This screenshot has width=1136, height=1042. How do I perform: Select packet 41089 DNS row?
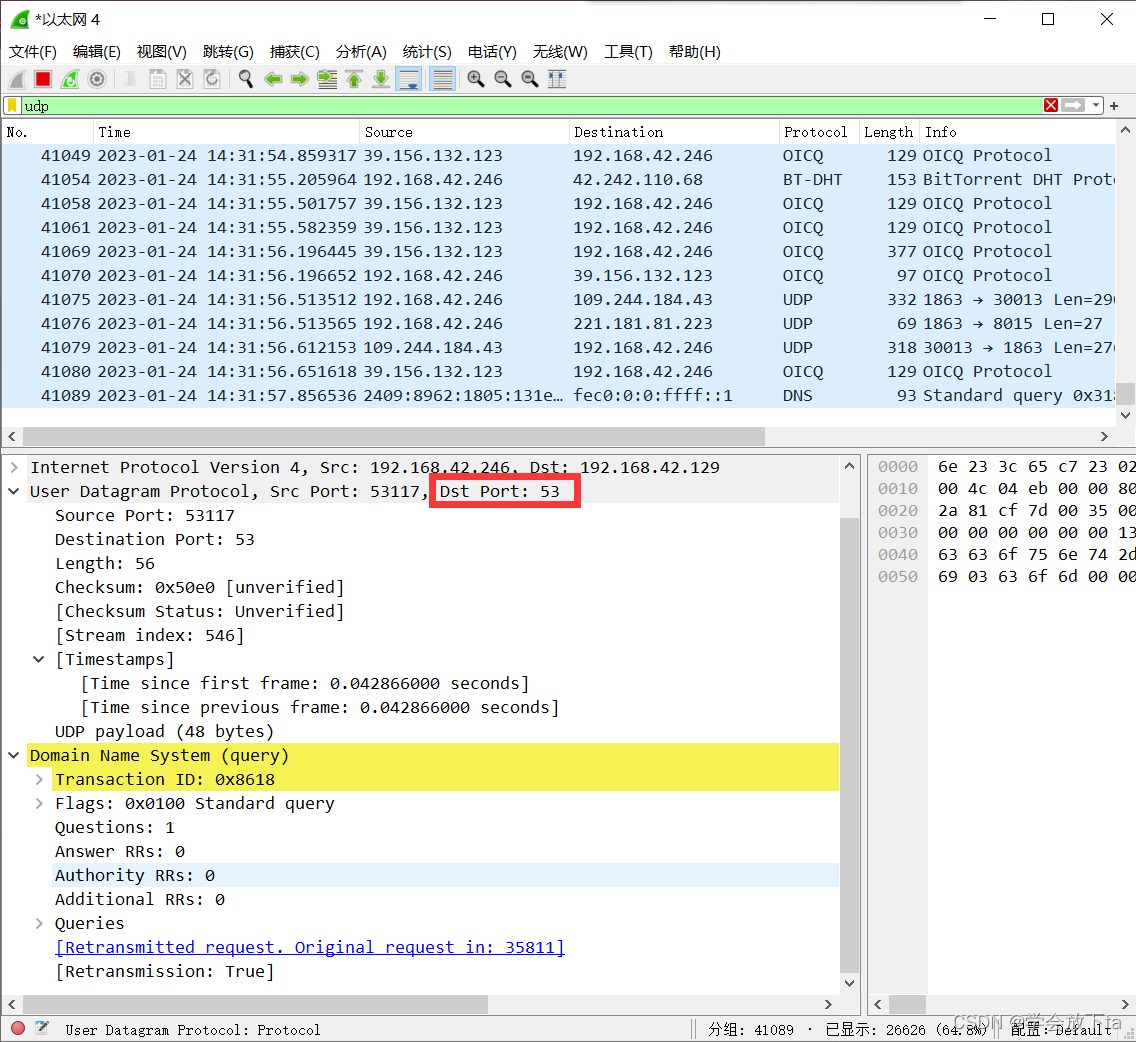[x=558, y=396]
